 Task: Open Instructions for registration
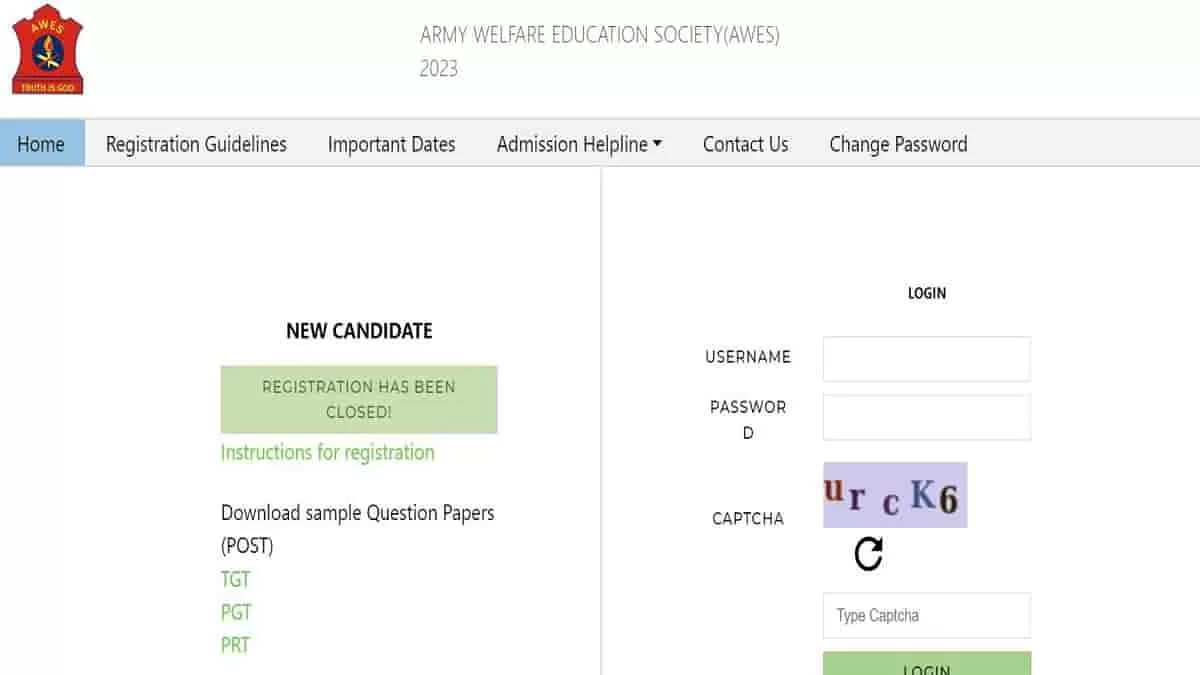click(x=327, y=452)
